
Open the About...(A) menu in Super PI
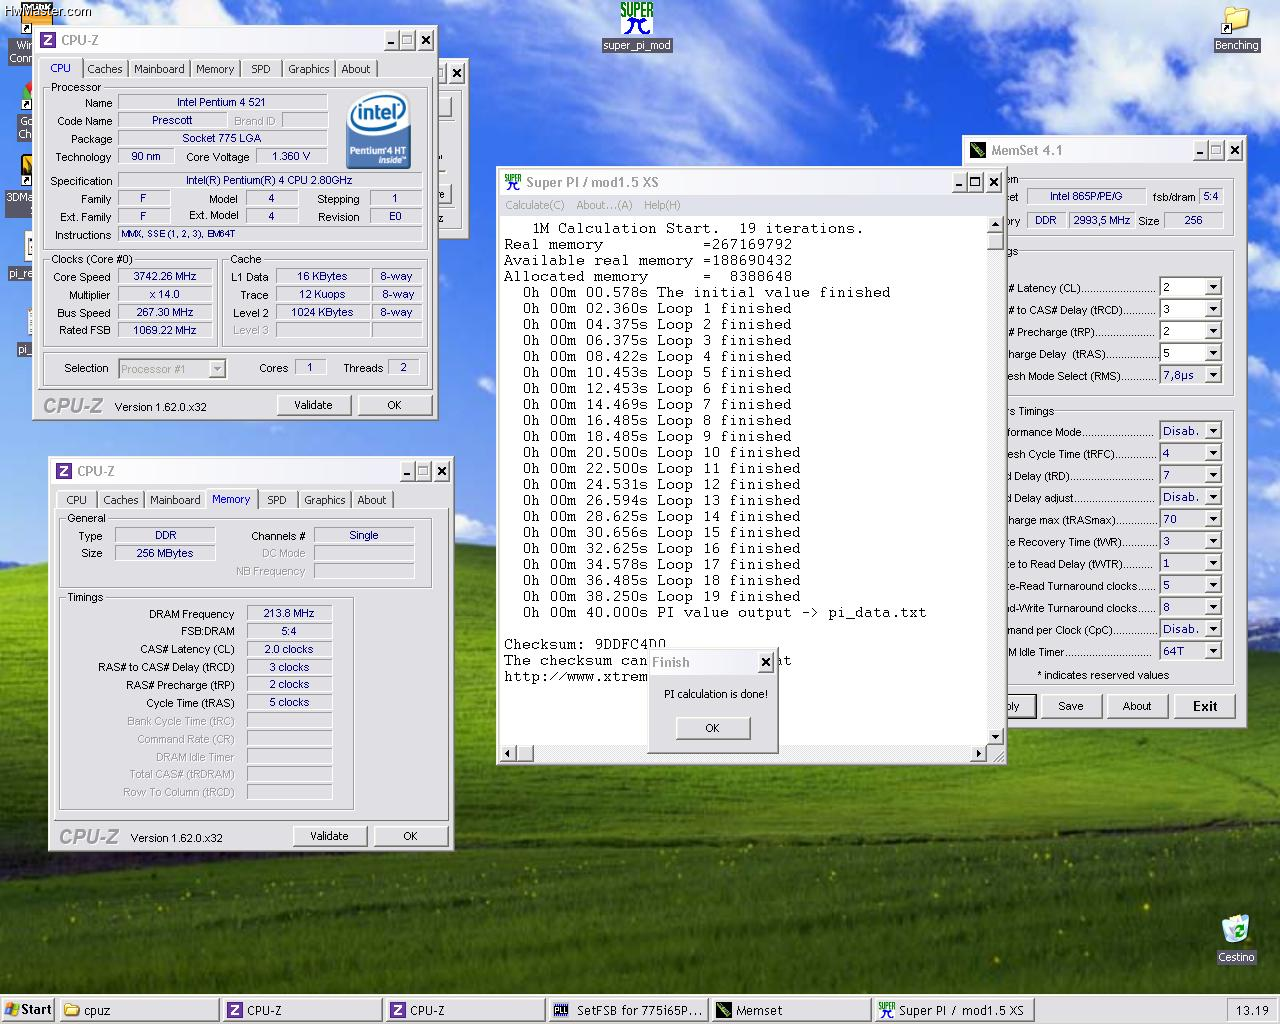click(604, 205)
